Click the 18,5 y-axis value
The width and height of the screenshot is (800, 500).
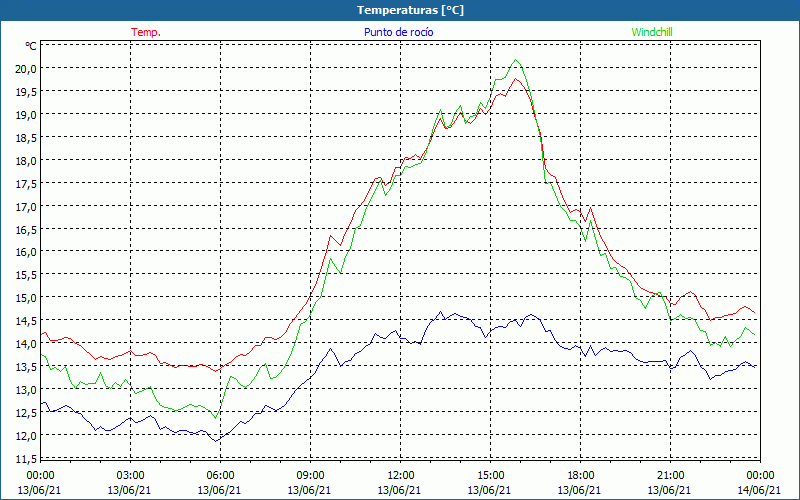click(x=26, y=138)
